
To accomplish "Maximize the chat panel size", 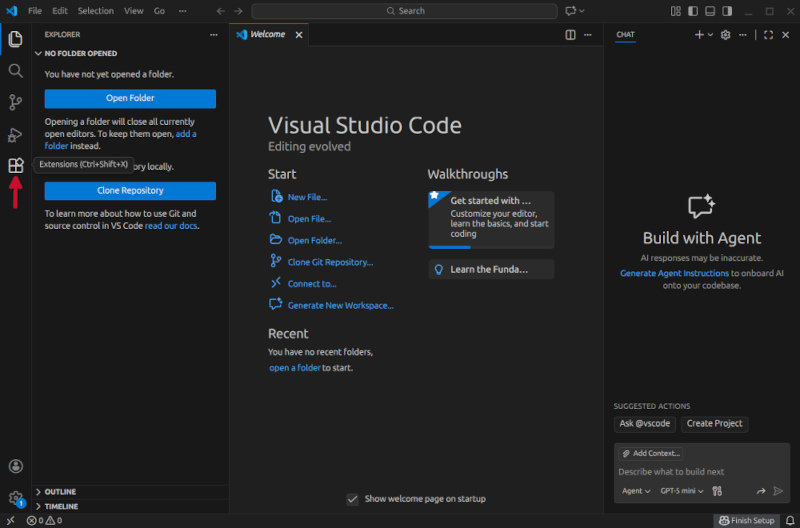I will coord(768,35).
